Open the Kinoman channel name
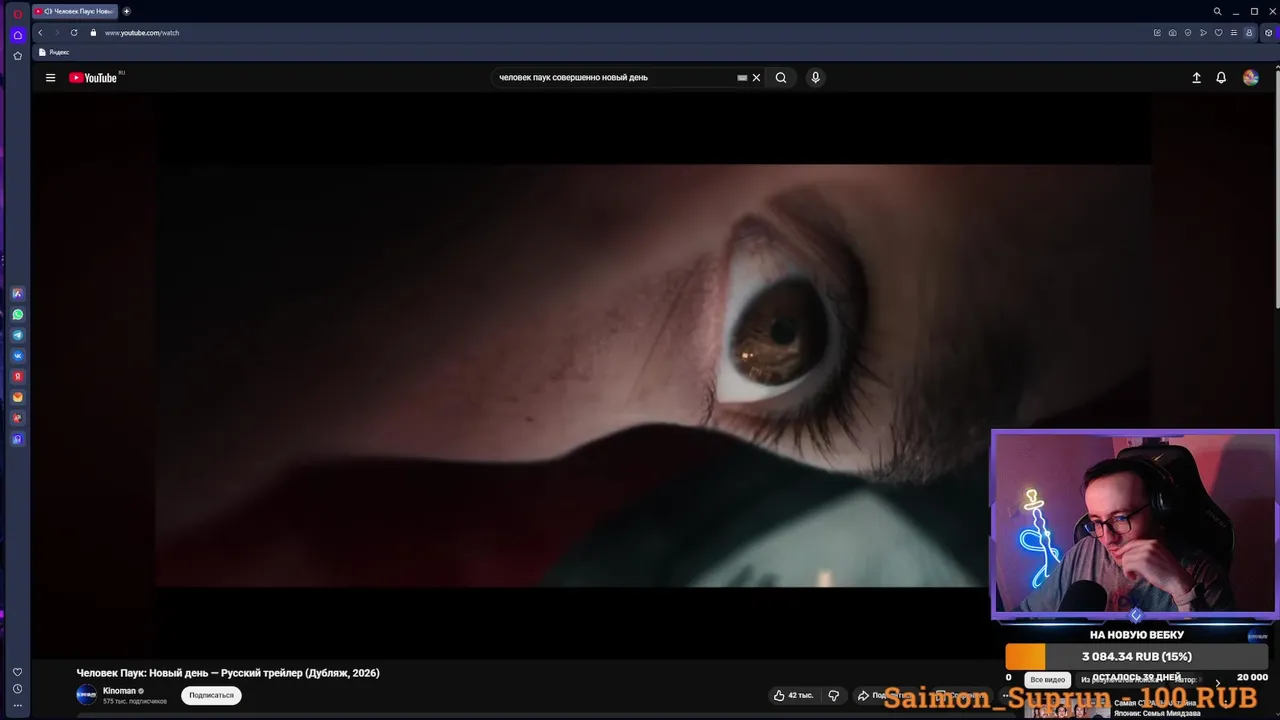 click(119, 691)
